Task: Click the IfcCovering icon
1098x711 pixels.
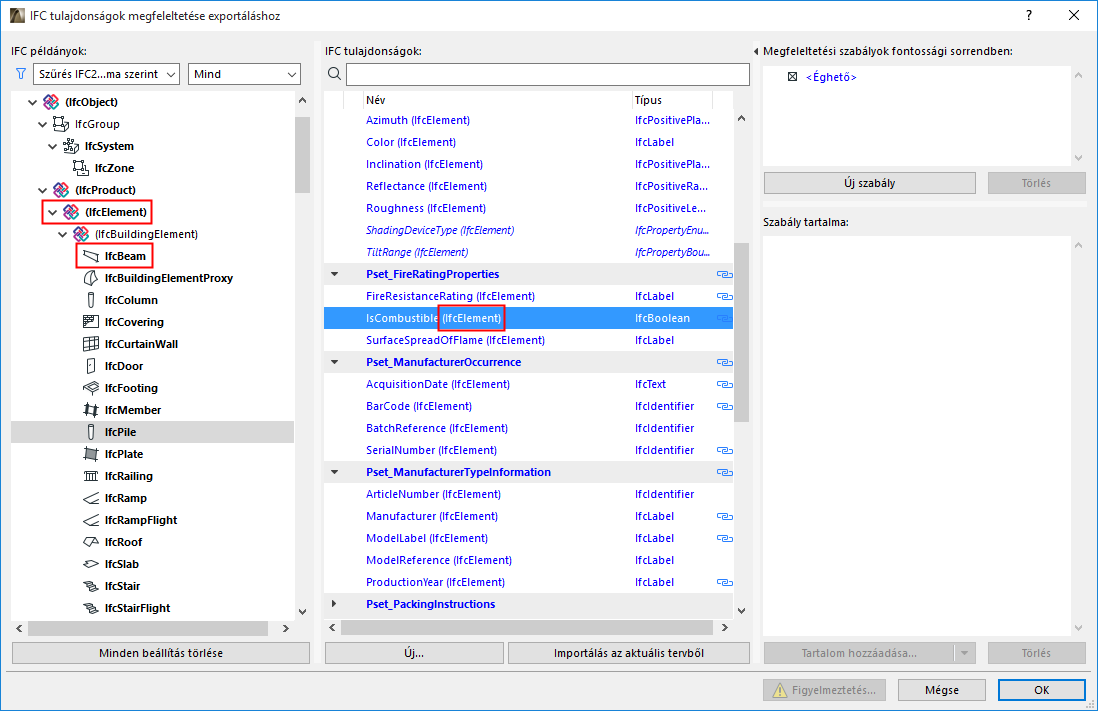Action: [90, 322]
